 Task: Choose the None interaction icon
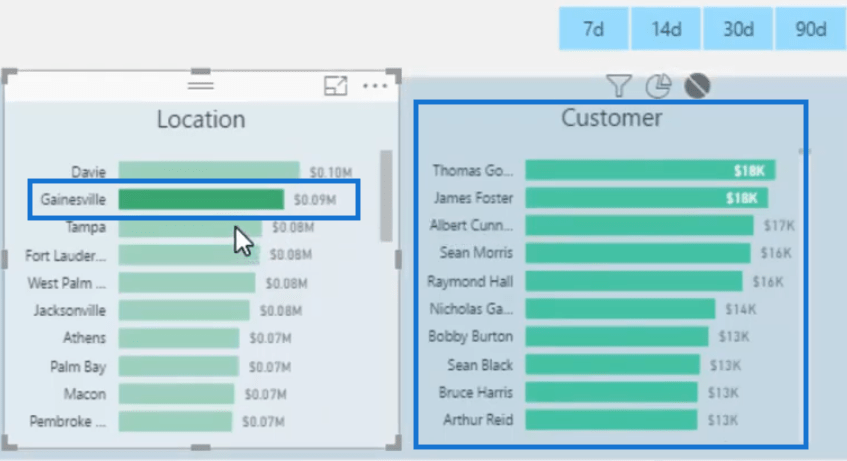pyautogui.click(x=697, y=87)
